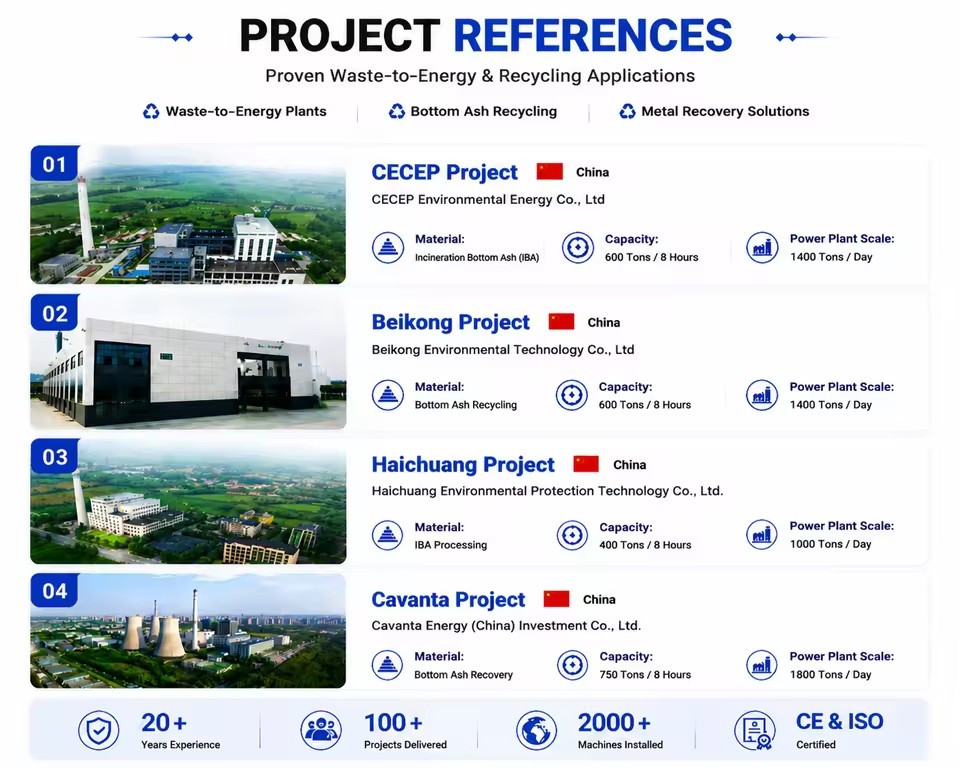Click the China flag next to Cavanta Project
The image size is (960, 768).
coord(556,598)
